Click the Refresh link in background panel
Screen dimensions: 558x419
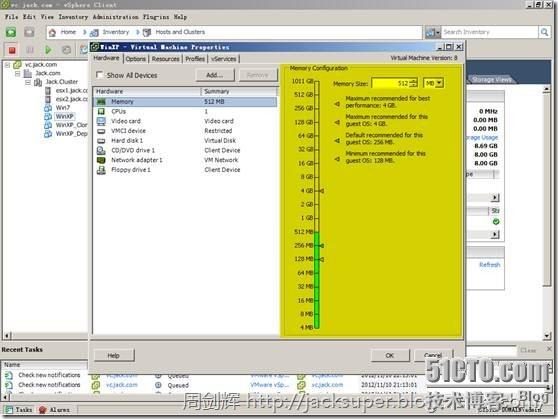490,265
